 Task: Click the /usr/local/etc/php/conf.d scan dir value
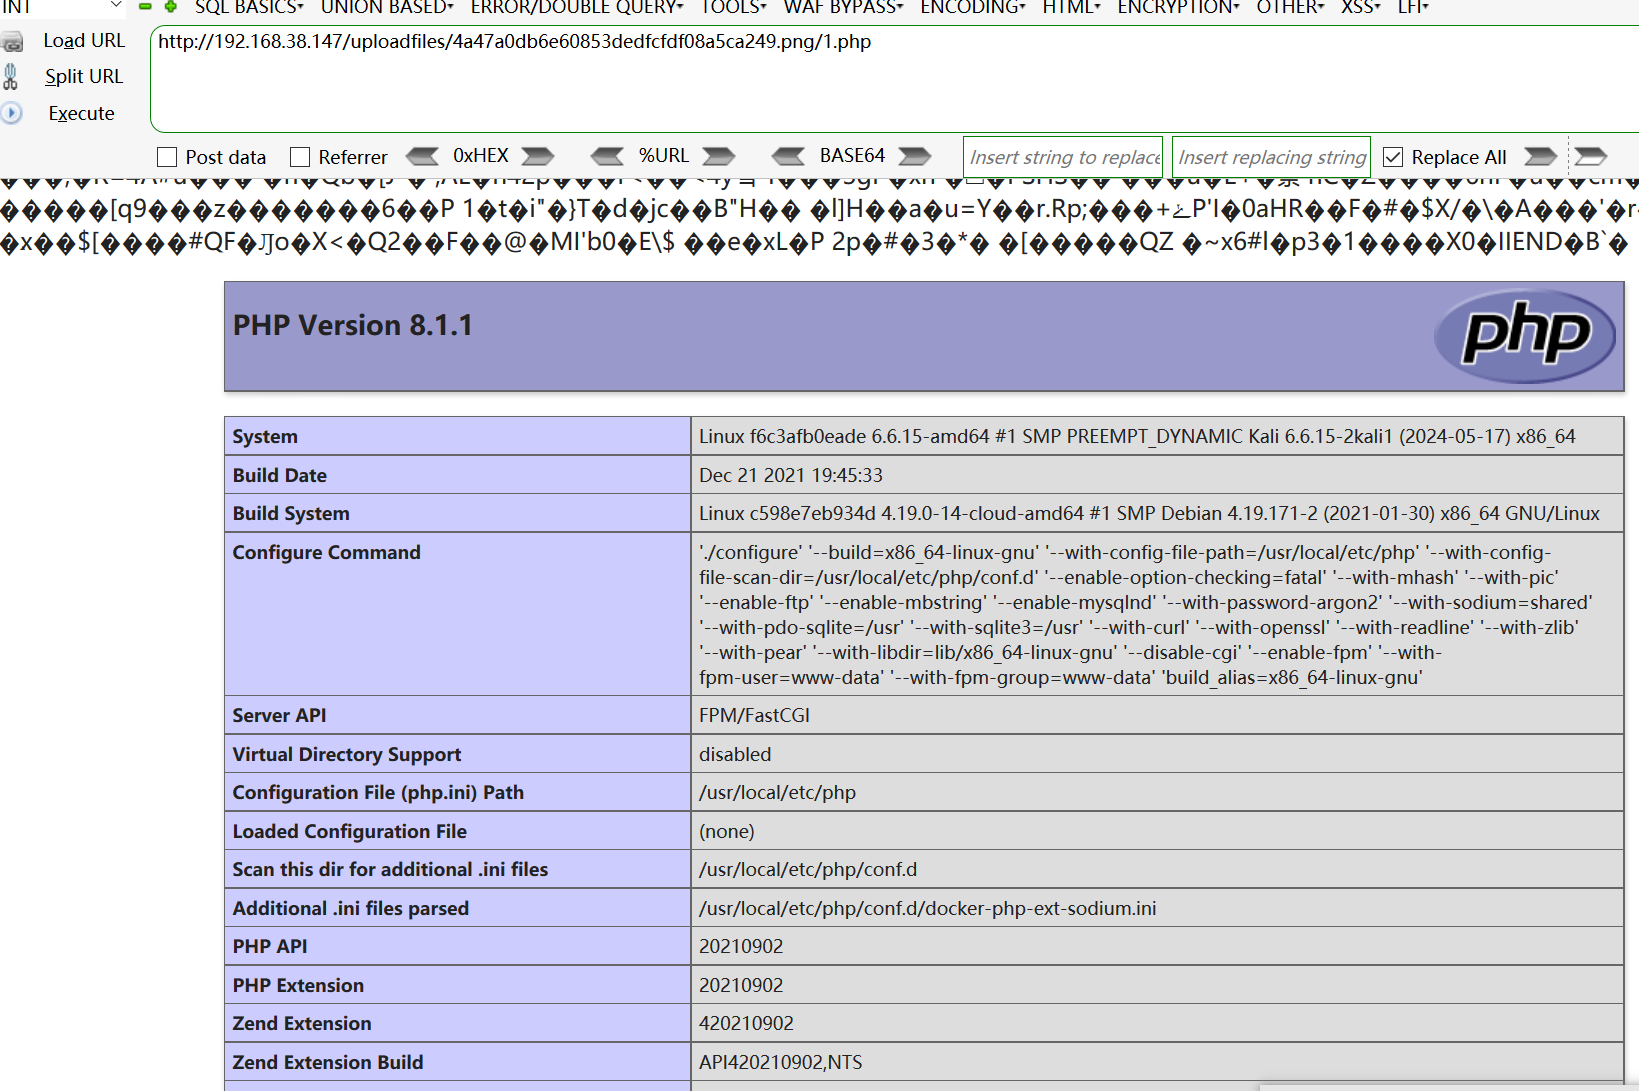pyautogui.click(x=808, y=870)
